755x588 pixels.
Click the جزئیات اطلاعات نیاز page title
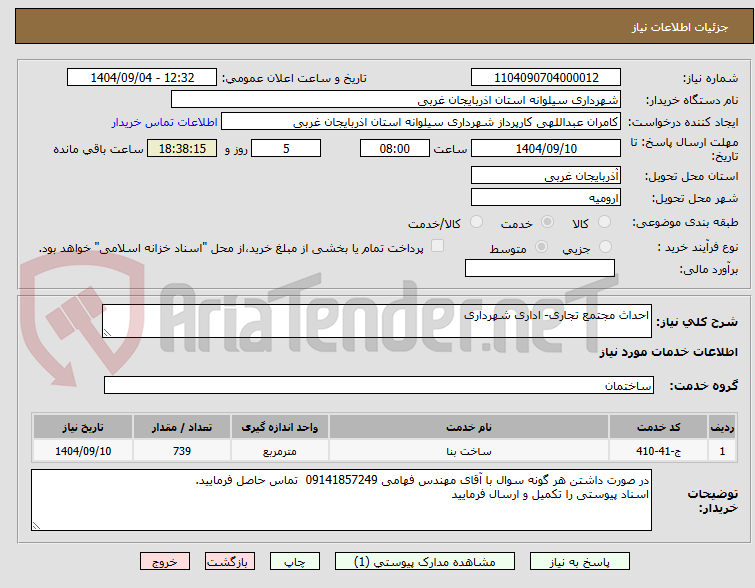680,27
